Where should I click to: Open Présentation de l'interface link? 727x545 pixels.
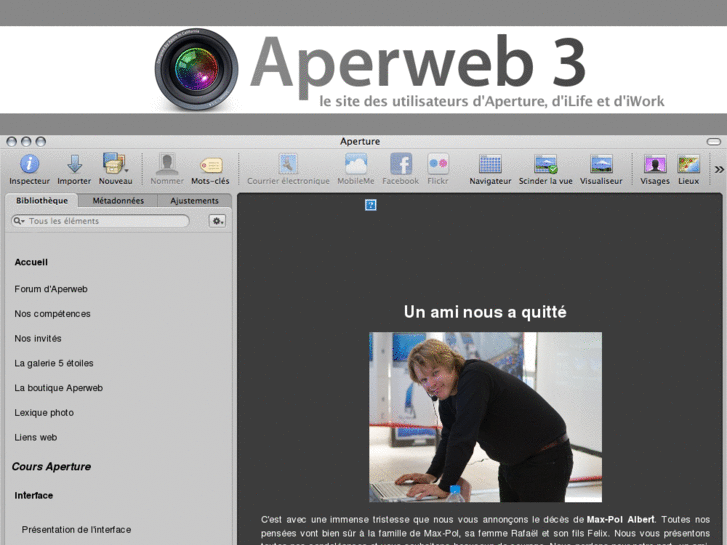click(77, 530)
